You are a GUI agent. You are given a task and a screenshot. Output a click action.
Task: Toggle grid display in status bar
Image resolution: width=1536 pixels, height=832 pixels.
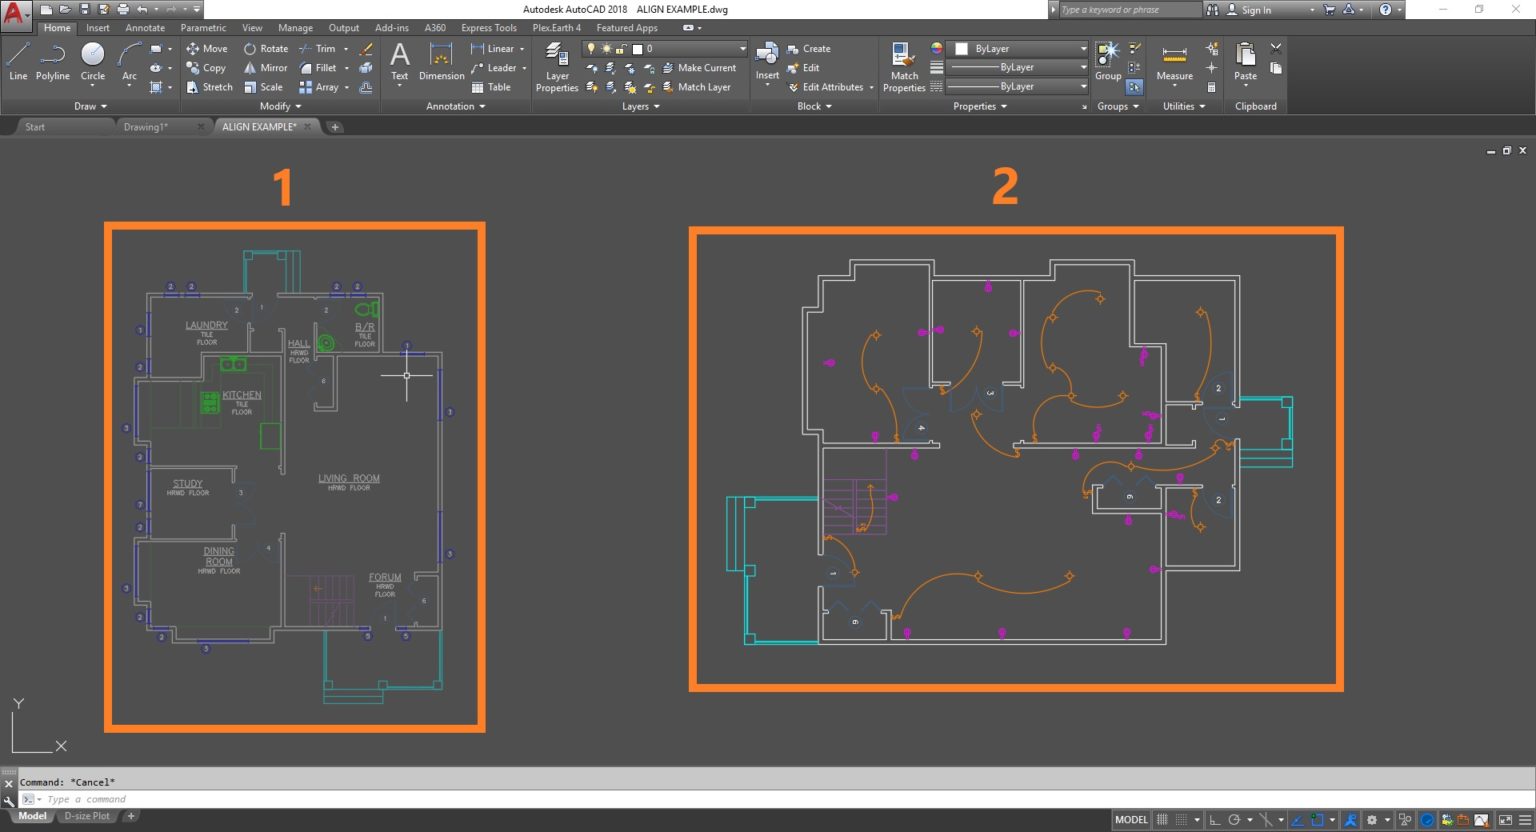pyautogui.click(x=1162, y=820)
